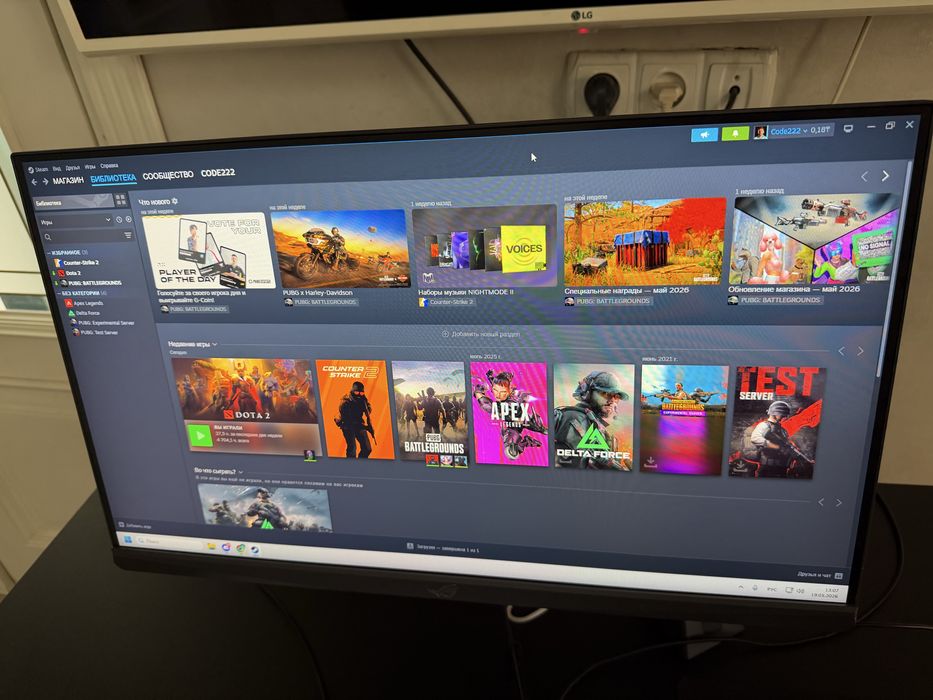
Task: Open the Вид menu
Action: pyautogui.click(x=57, y=168)
